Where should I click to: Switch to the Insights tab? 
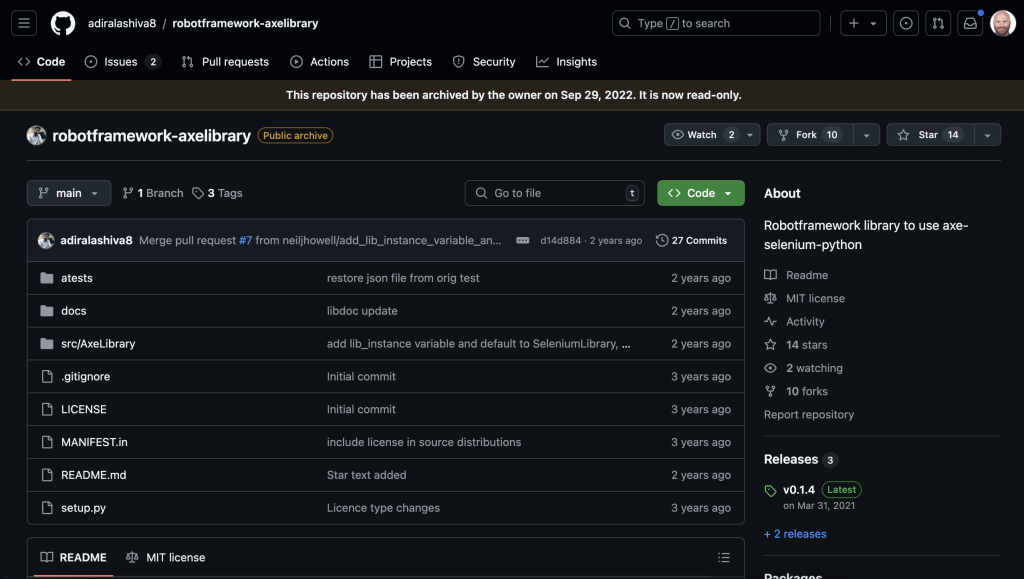[566, 62]
